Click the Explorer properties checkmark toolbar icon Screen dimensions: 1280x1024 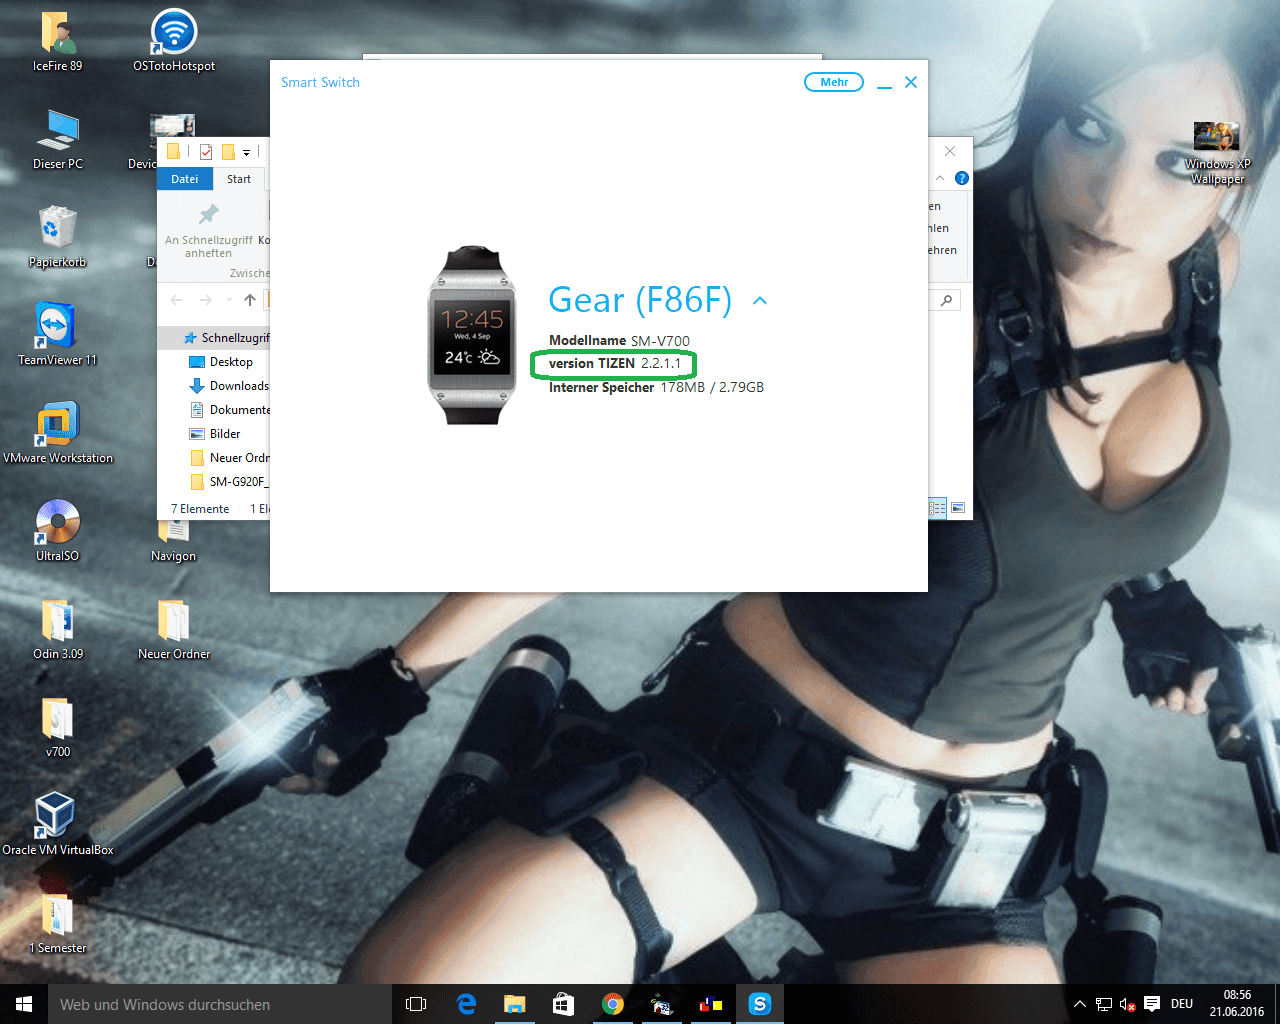[206, 152]
